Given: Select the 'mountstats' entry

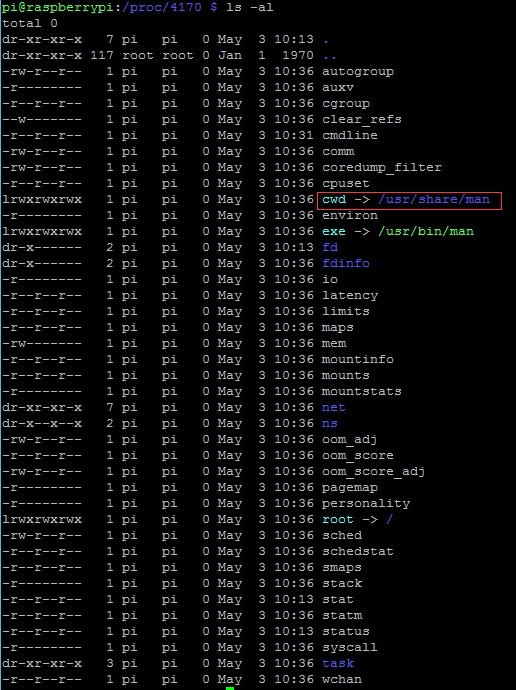Looking at the screenshot, I should [362, 392].
